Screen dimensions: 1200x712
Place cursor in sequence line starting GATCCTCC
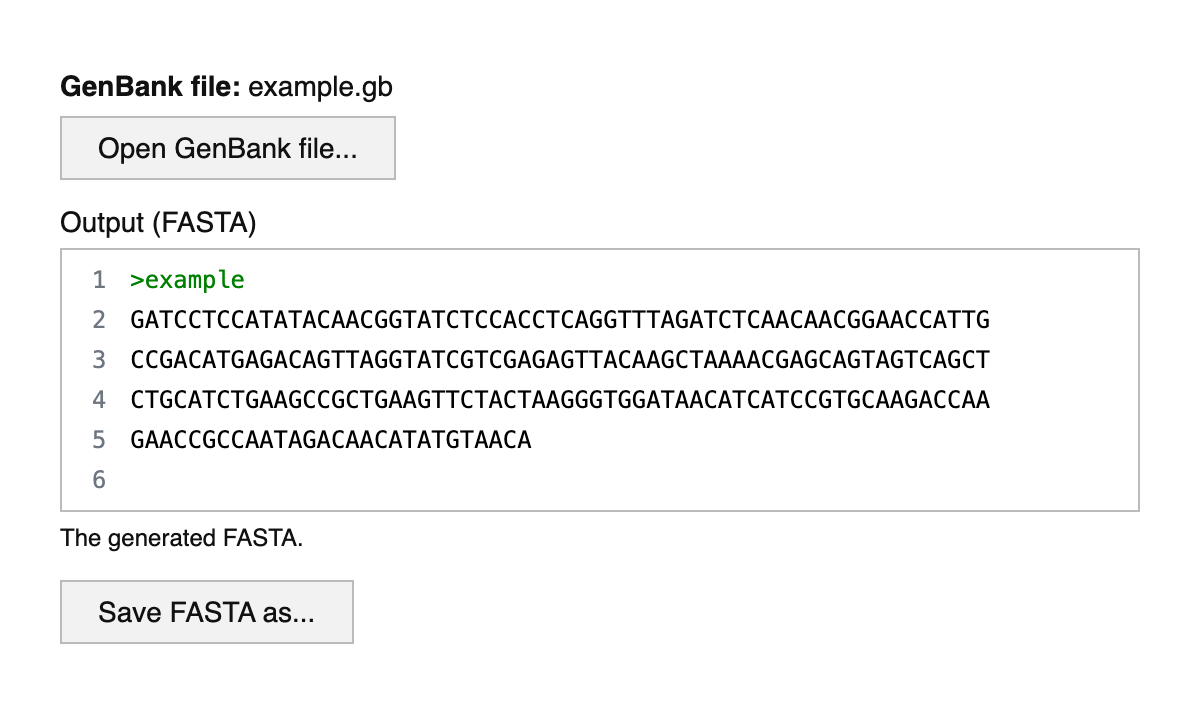(x=560, y=320)
